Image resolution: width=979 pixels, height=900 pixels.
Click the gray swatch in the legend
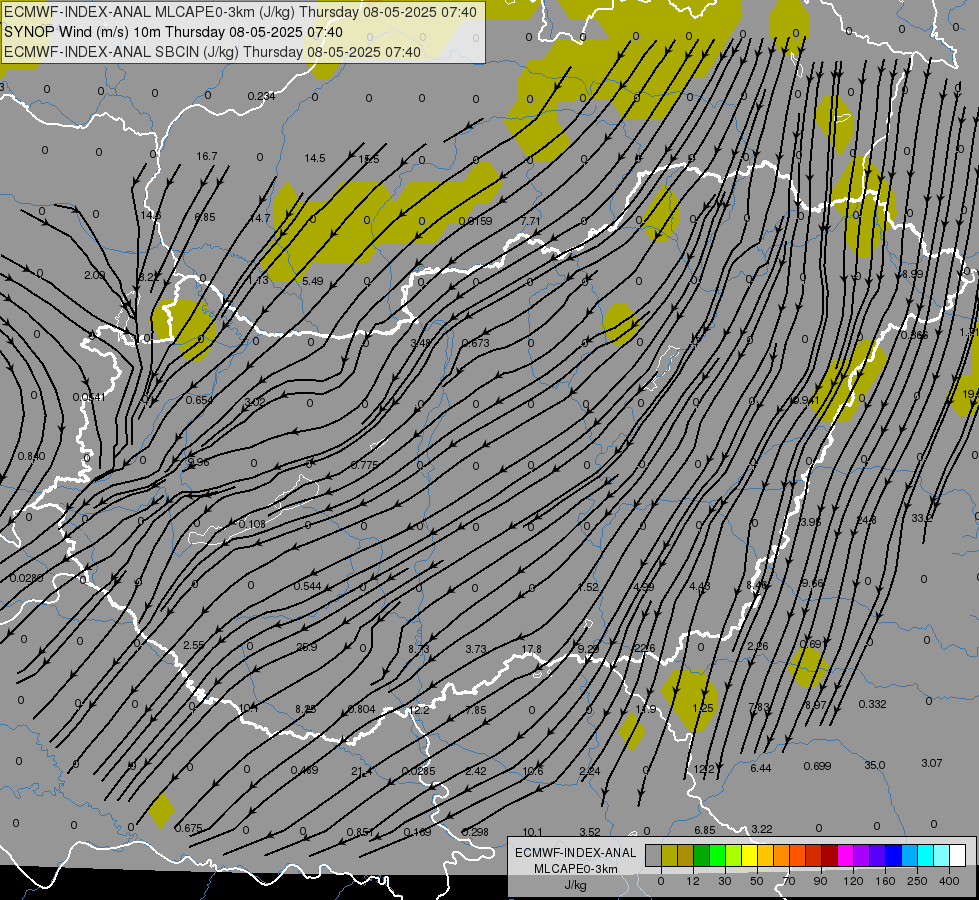(654, 856)
